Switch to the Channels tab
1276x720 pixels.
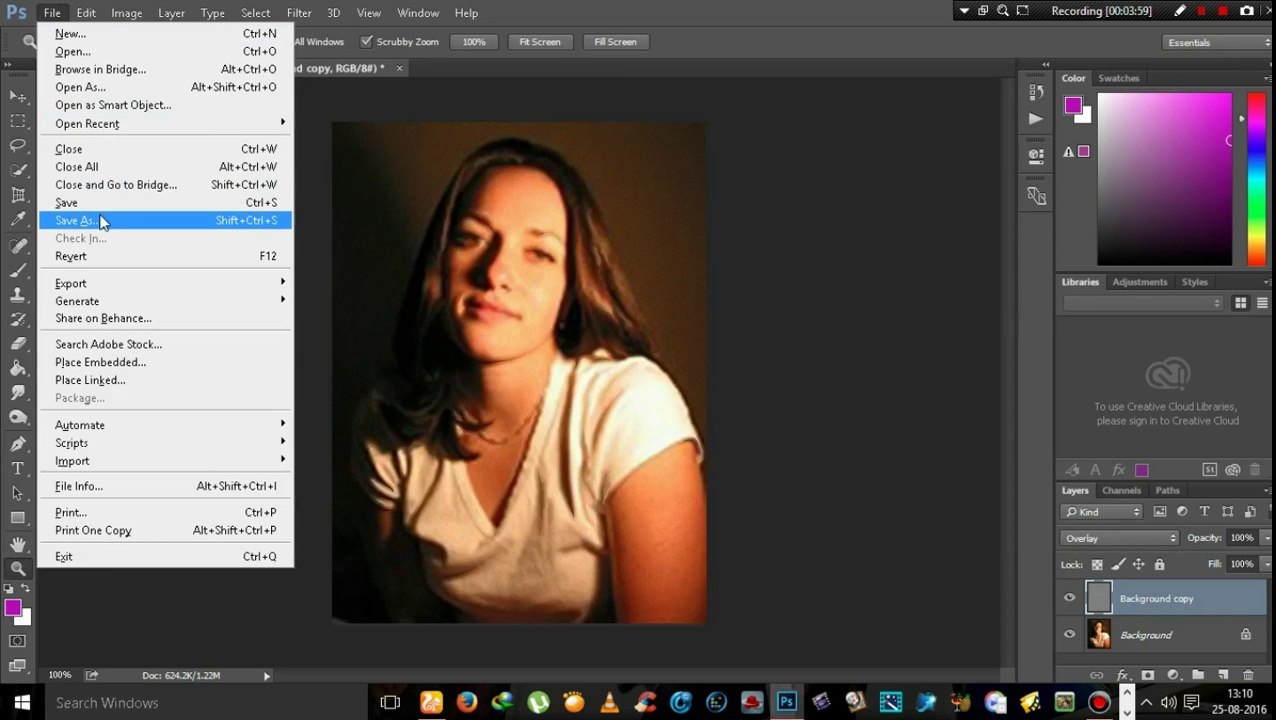(1121, 490)
